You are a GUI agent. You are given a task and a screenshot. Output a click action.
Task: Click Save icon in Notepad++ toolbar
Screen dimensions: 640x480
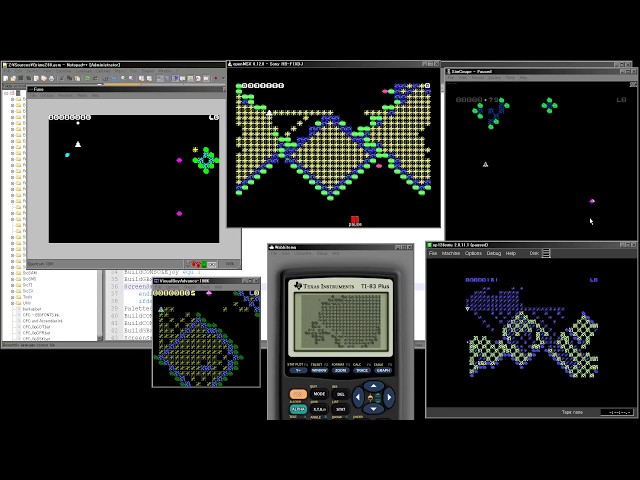pos(21,78)
